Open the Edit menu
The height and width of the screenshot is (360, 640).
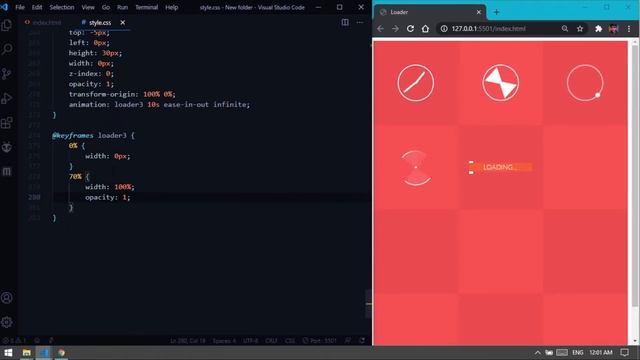(x=37, y=7)
